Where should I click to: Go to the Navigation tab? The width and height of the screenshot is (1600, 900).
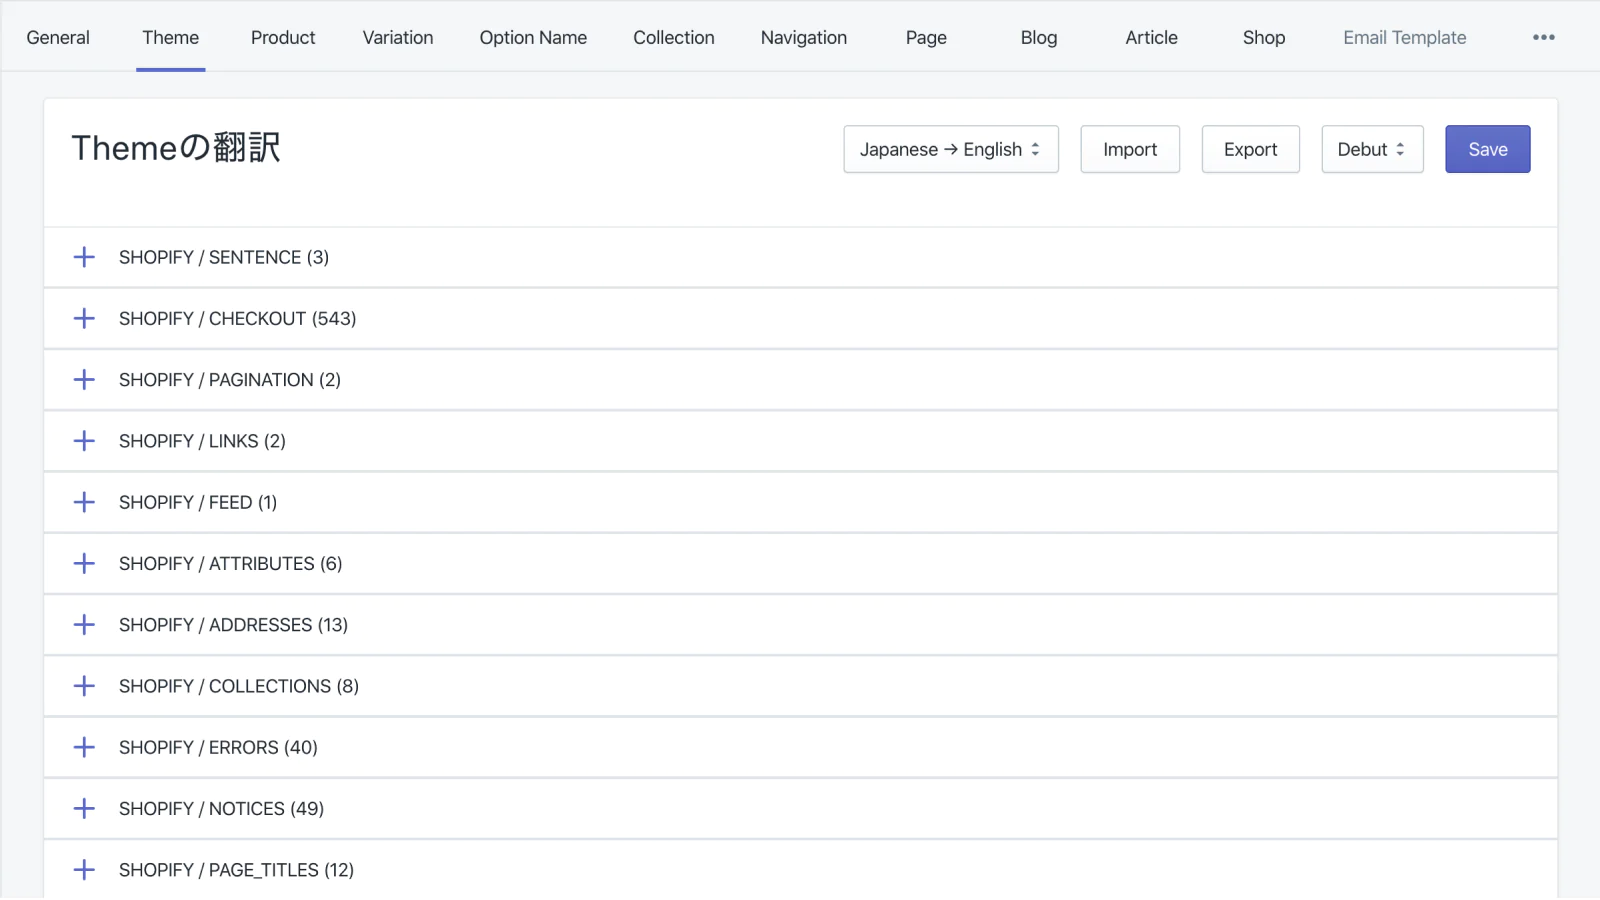pos(803,38)
